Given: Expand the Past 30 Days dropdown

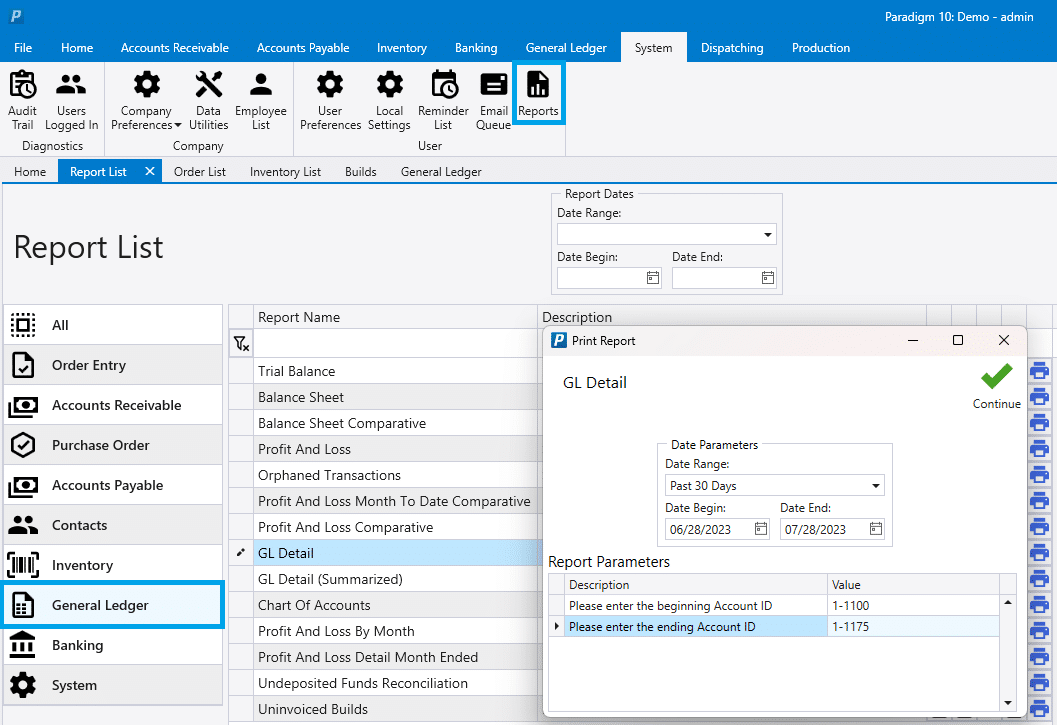Looking at the screenshot, I should [x=876, y=486].
